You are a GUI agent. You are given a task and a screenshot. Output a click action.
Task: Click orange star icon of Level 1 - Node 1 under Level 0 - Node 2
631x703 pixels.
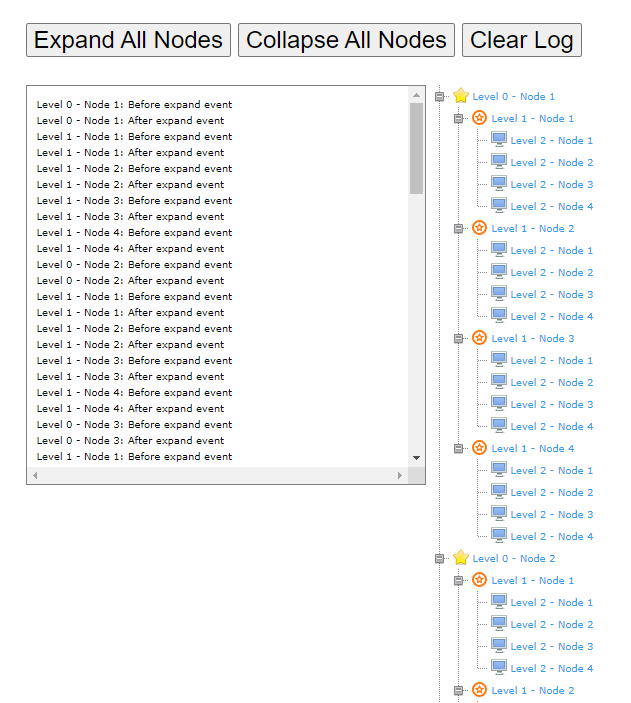(479, 580)
